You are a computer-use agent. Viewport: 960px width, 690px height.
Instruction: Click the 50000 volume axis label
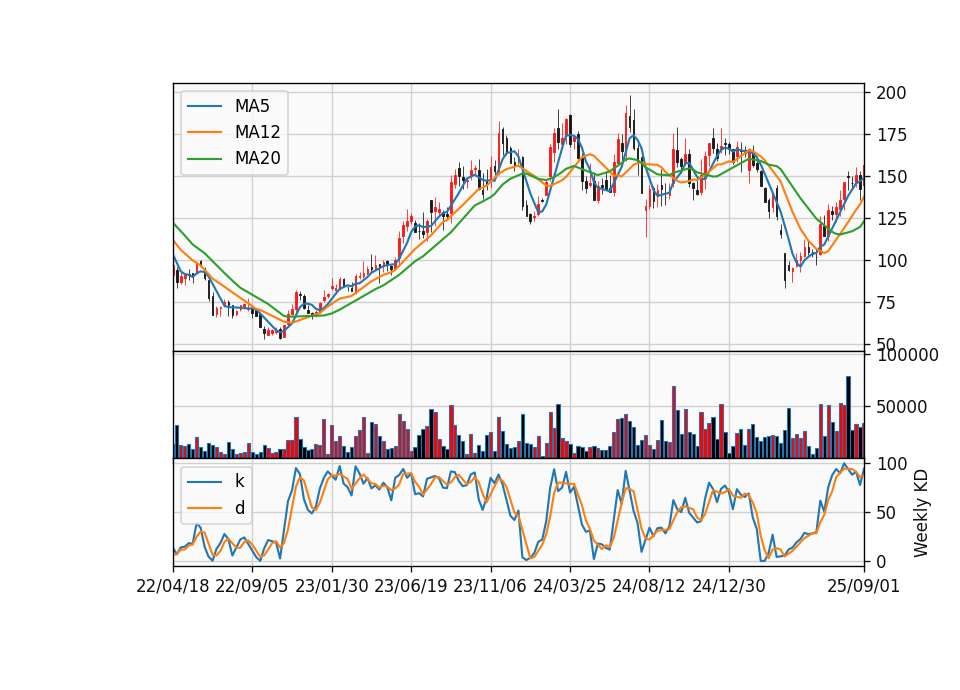pyautogui.click(x=902, y=407)
